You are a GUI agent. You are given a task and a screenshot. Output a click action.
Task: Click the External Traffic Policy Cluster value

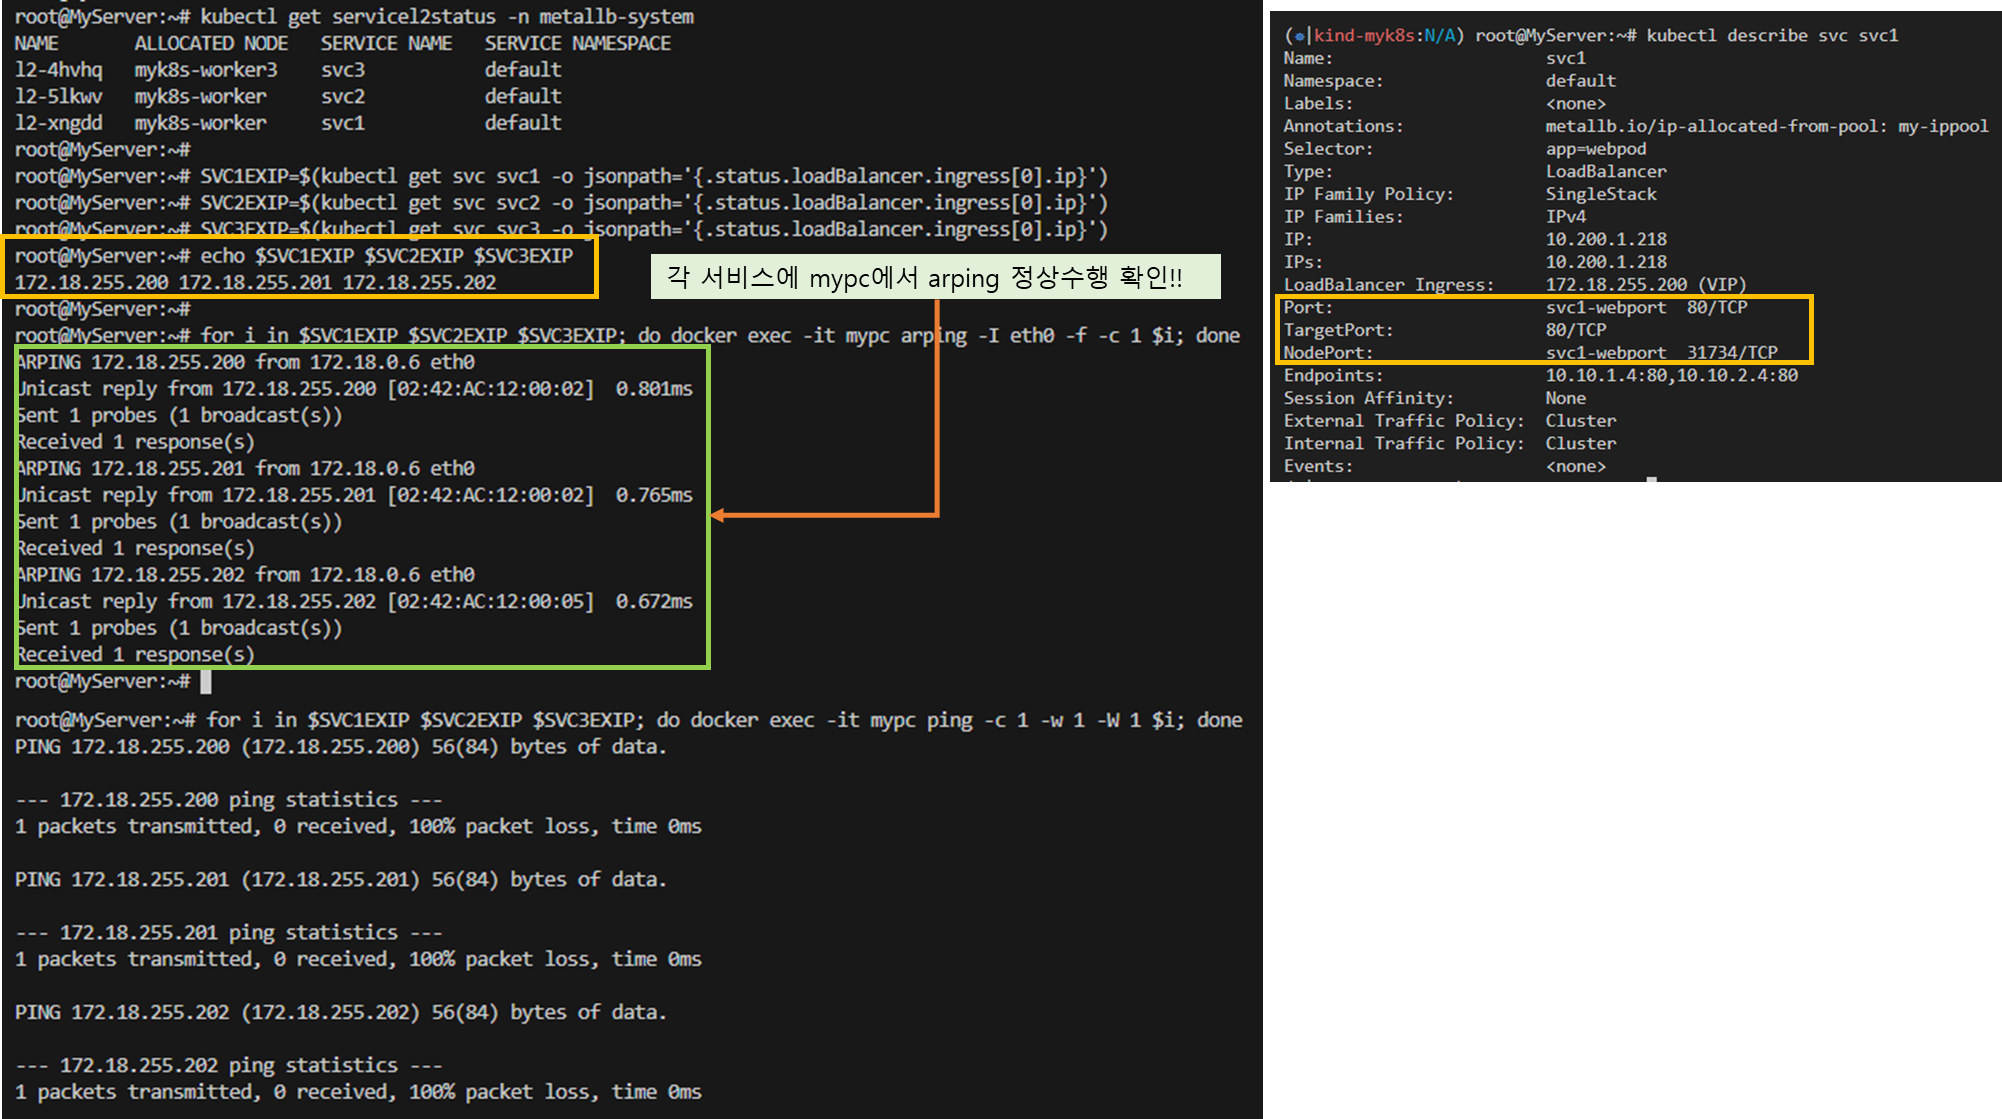point(1580,421)
